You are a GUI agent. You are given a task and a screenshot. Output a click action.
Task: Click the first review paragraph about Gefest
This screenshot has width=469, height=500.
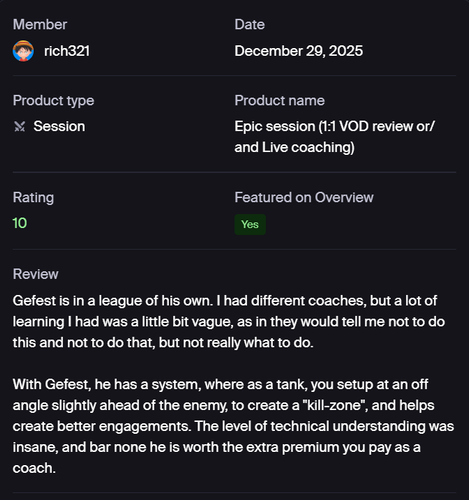(x=229, y=322)
